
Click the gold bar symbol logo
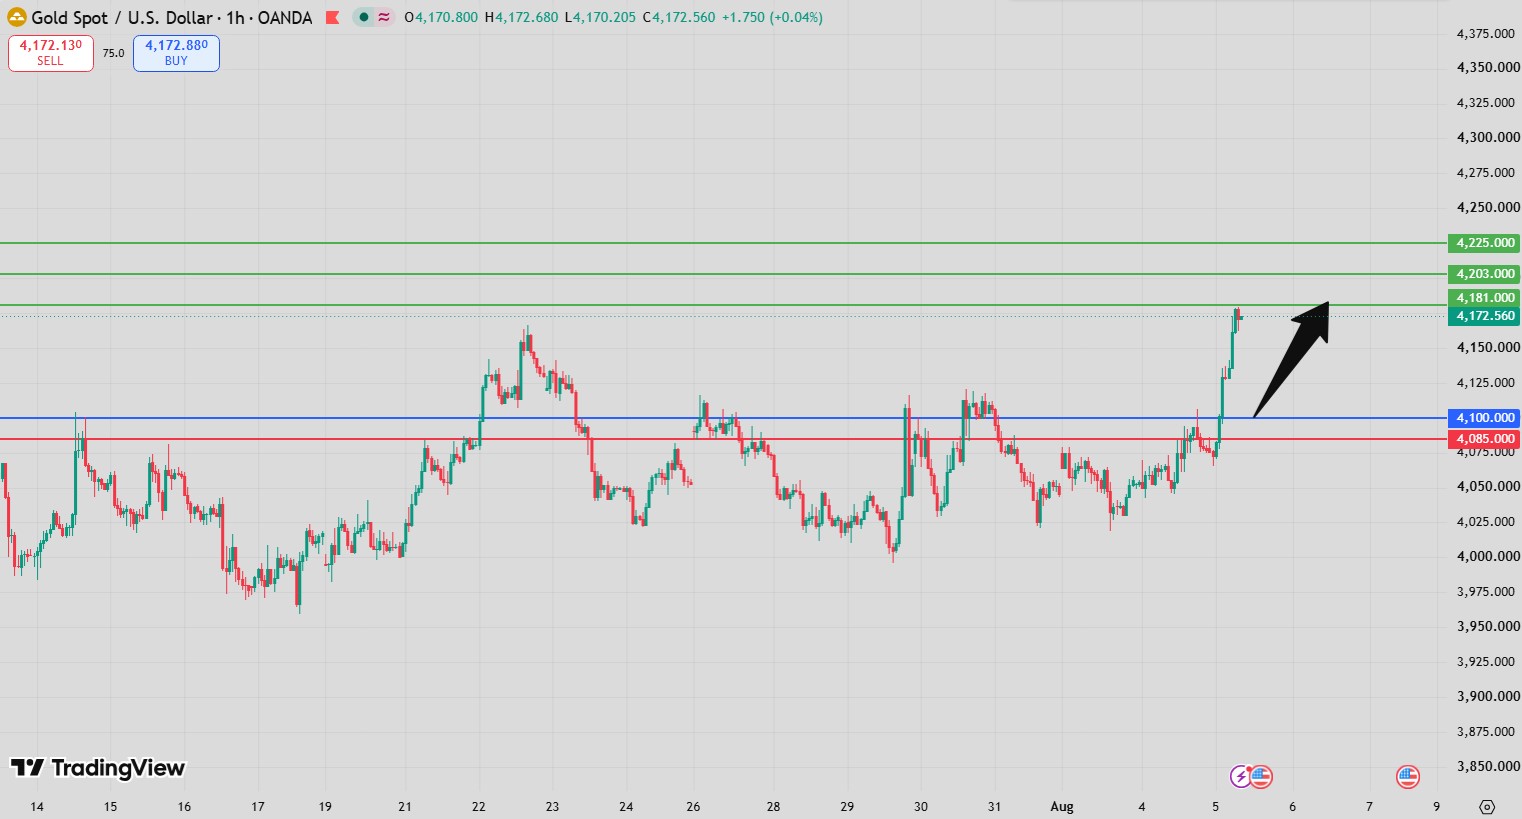click(17, 17)
